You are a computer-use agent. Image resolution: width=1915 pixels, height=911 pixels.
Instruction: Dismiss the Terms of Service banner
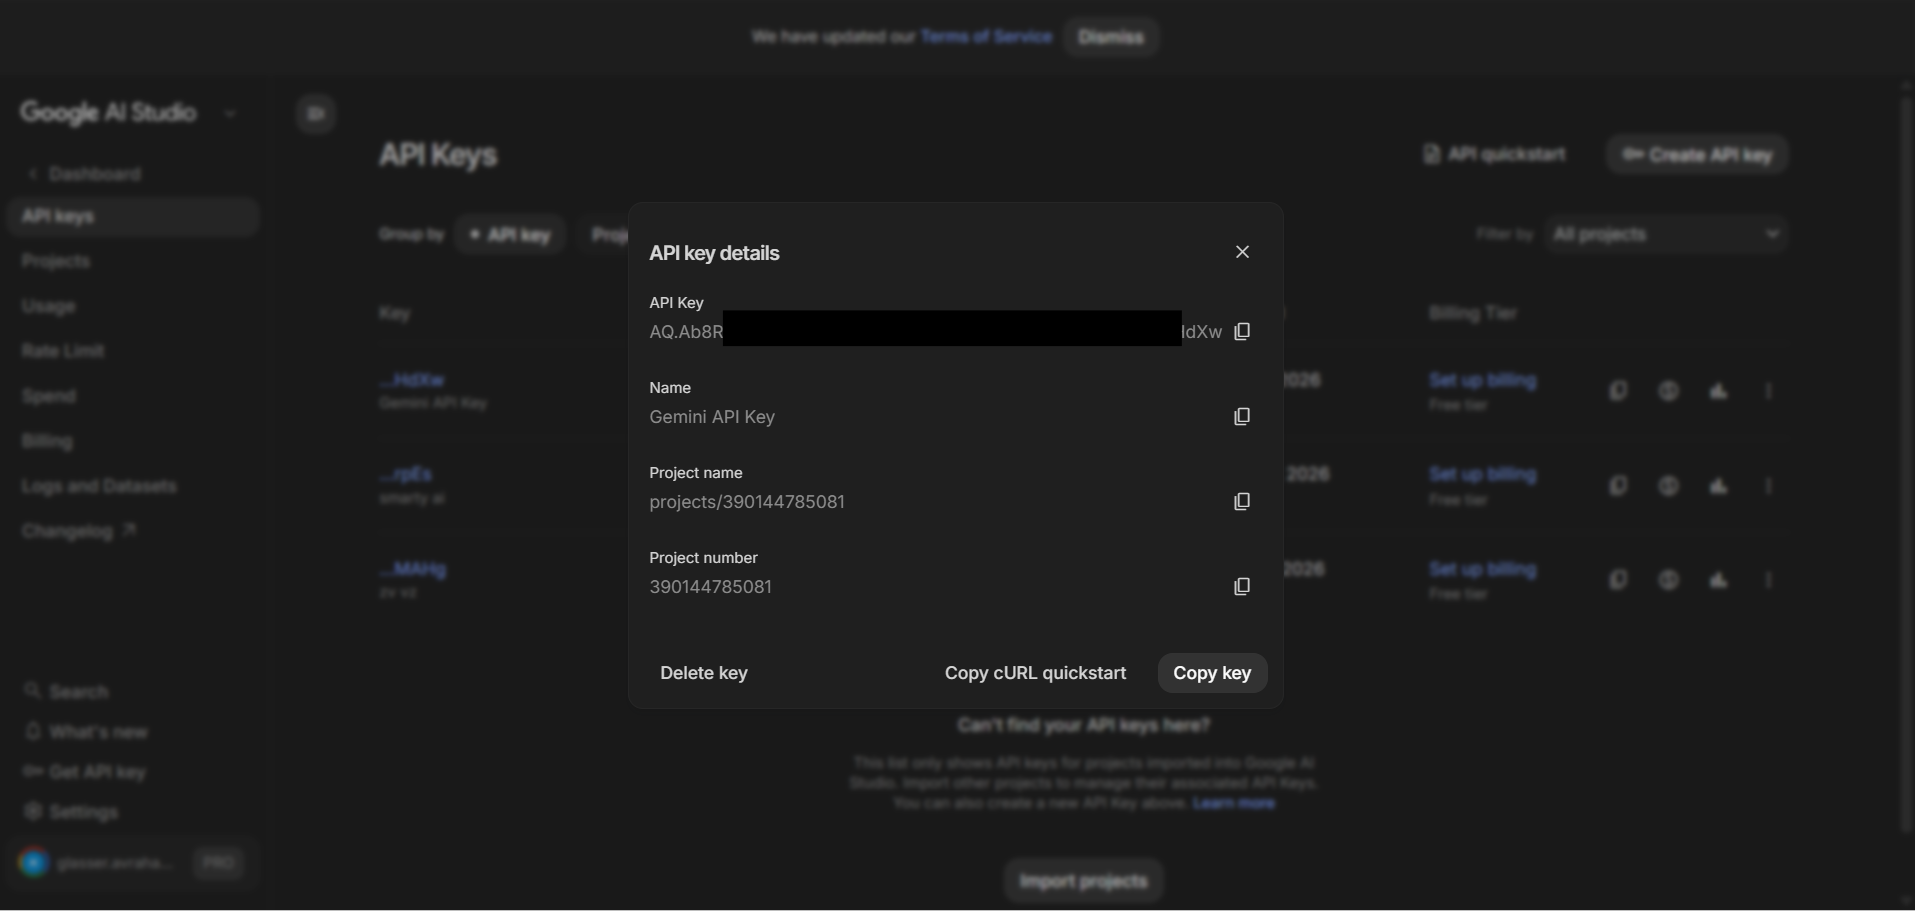1110,37
